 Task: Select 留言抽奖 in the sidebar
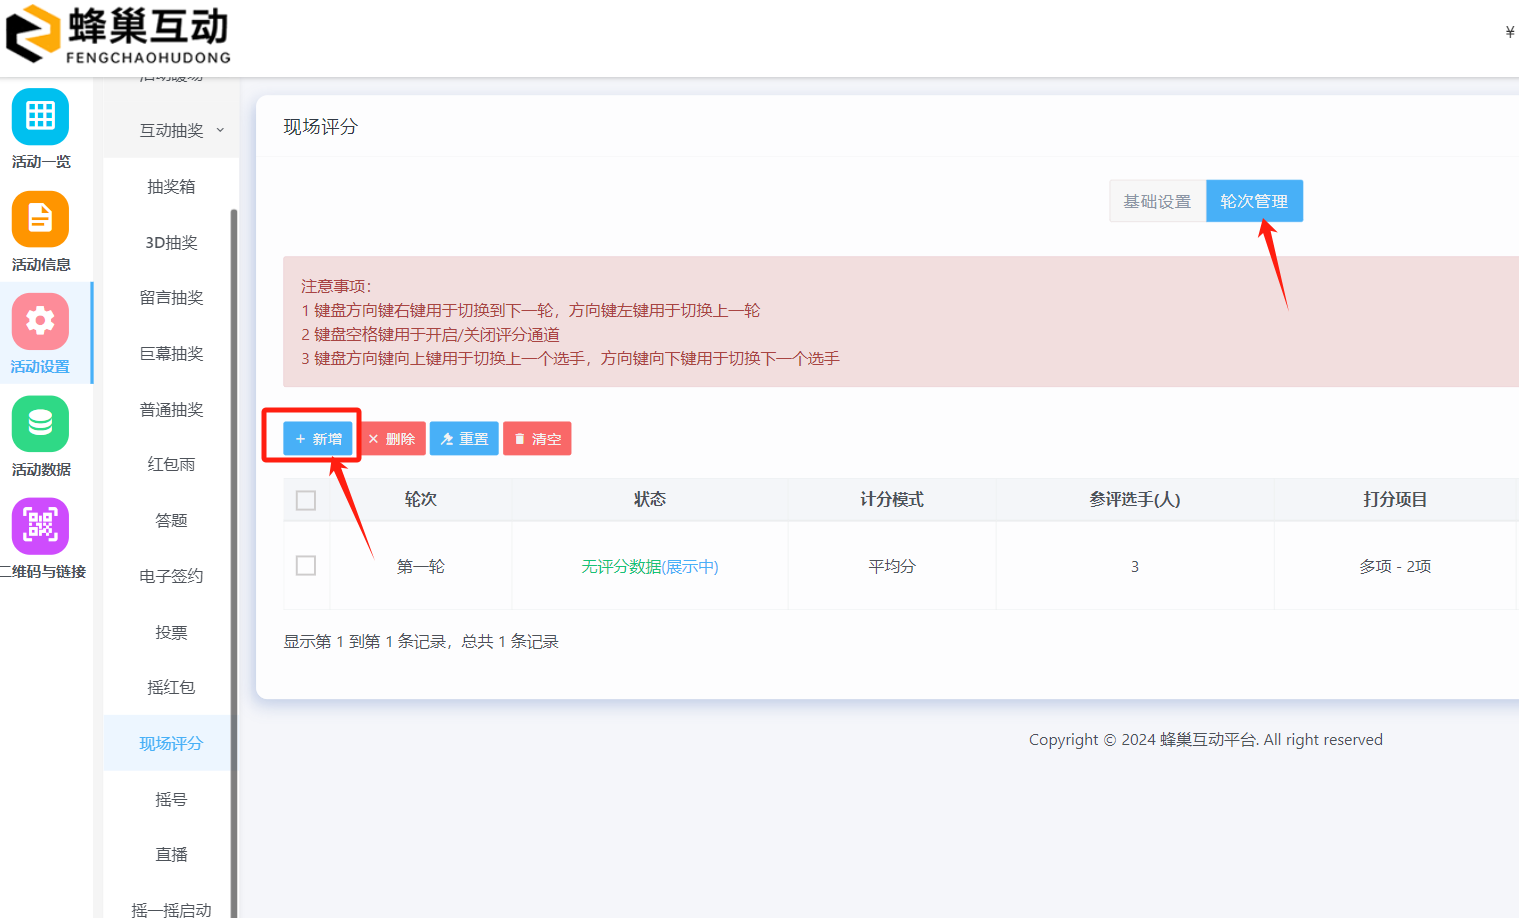(171, 298)
